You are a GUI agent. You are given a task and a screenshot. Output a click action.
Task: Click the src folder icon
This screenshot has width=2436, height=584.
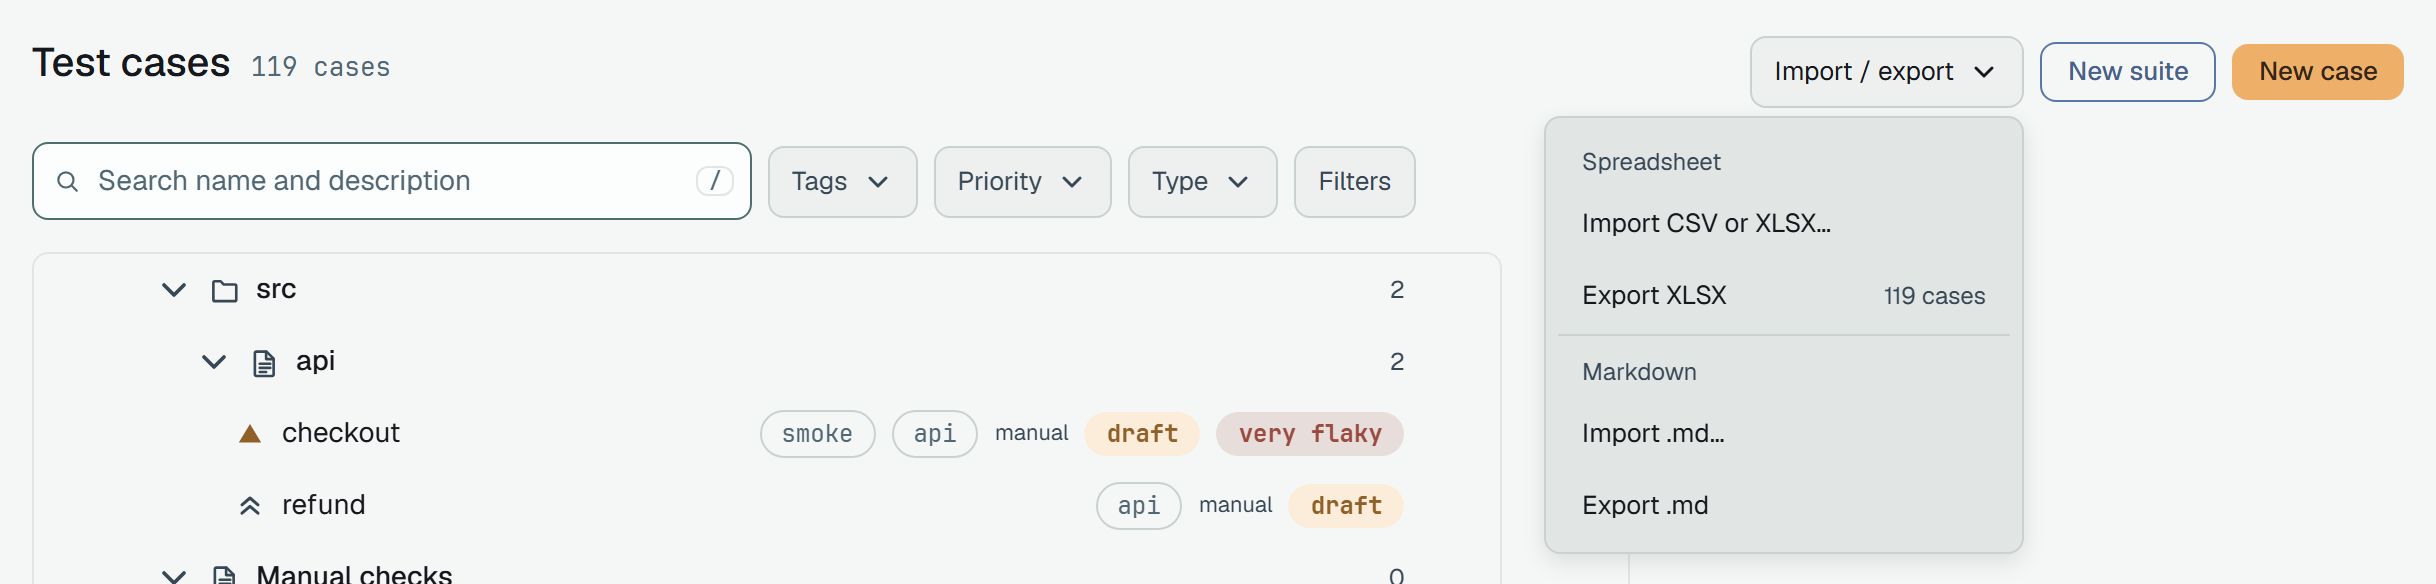click(x=225, y=291)
